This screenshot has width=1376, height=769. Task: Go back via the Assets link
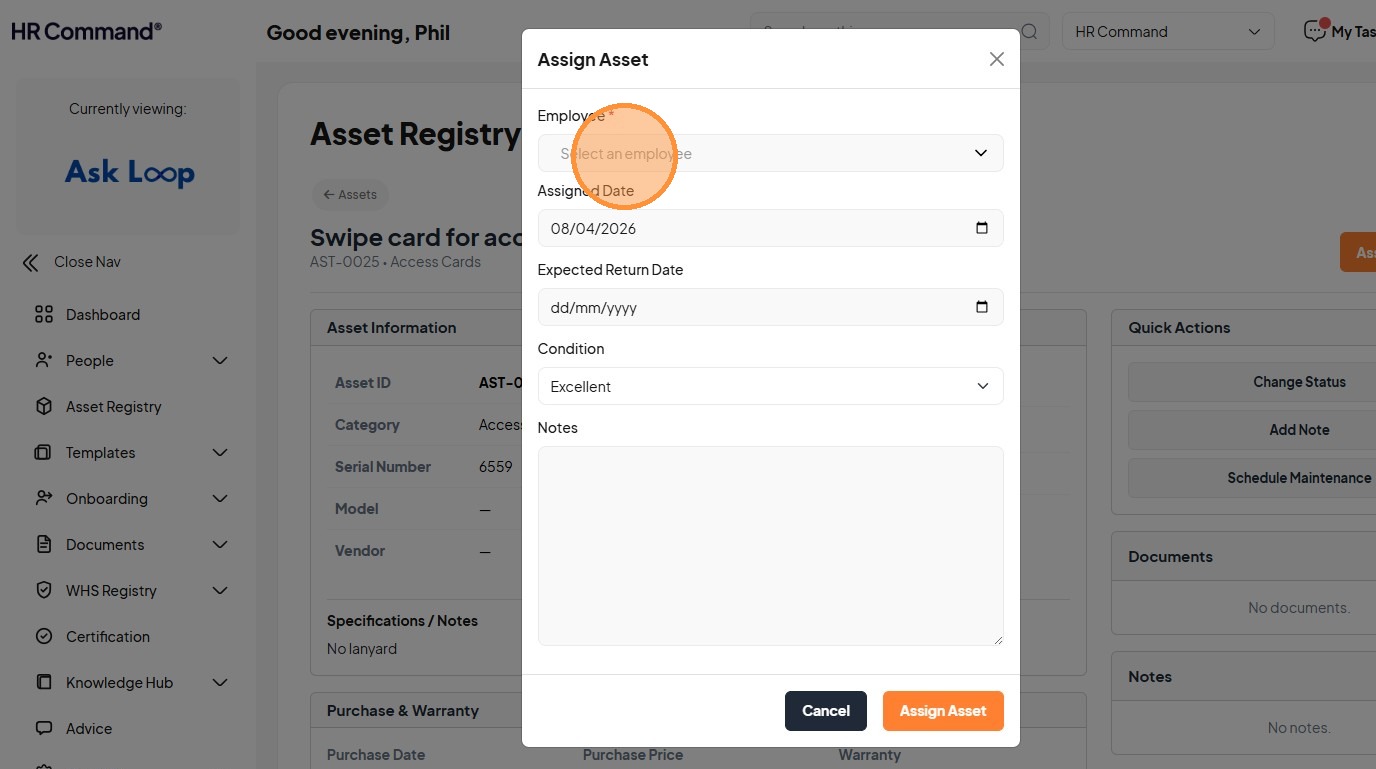[350, 195]
